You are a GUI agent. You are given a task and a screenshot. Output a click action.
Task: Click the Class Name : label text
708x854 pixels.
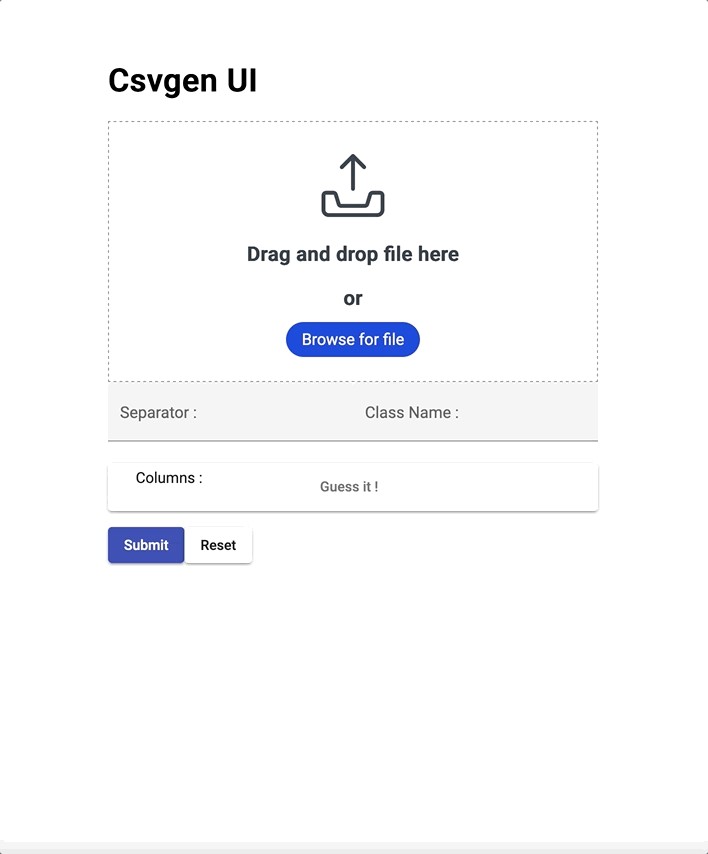[411, 412]
